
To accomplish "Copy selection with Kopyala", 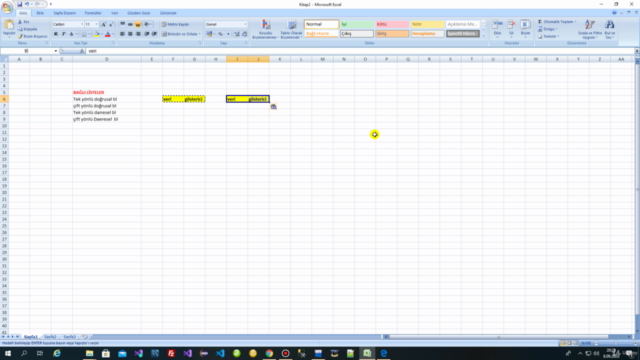I will [x=27, y=29].
